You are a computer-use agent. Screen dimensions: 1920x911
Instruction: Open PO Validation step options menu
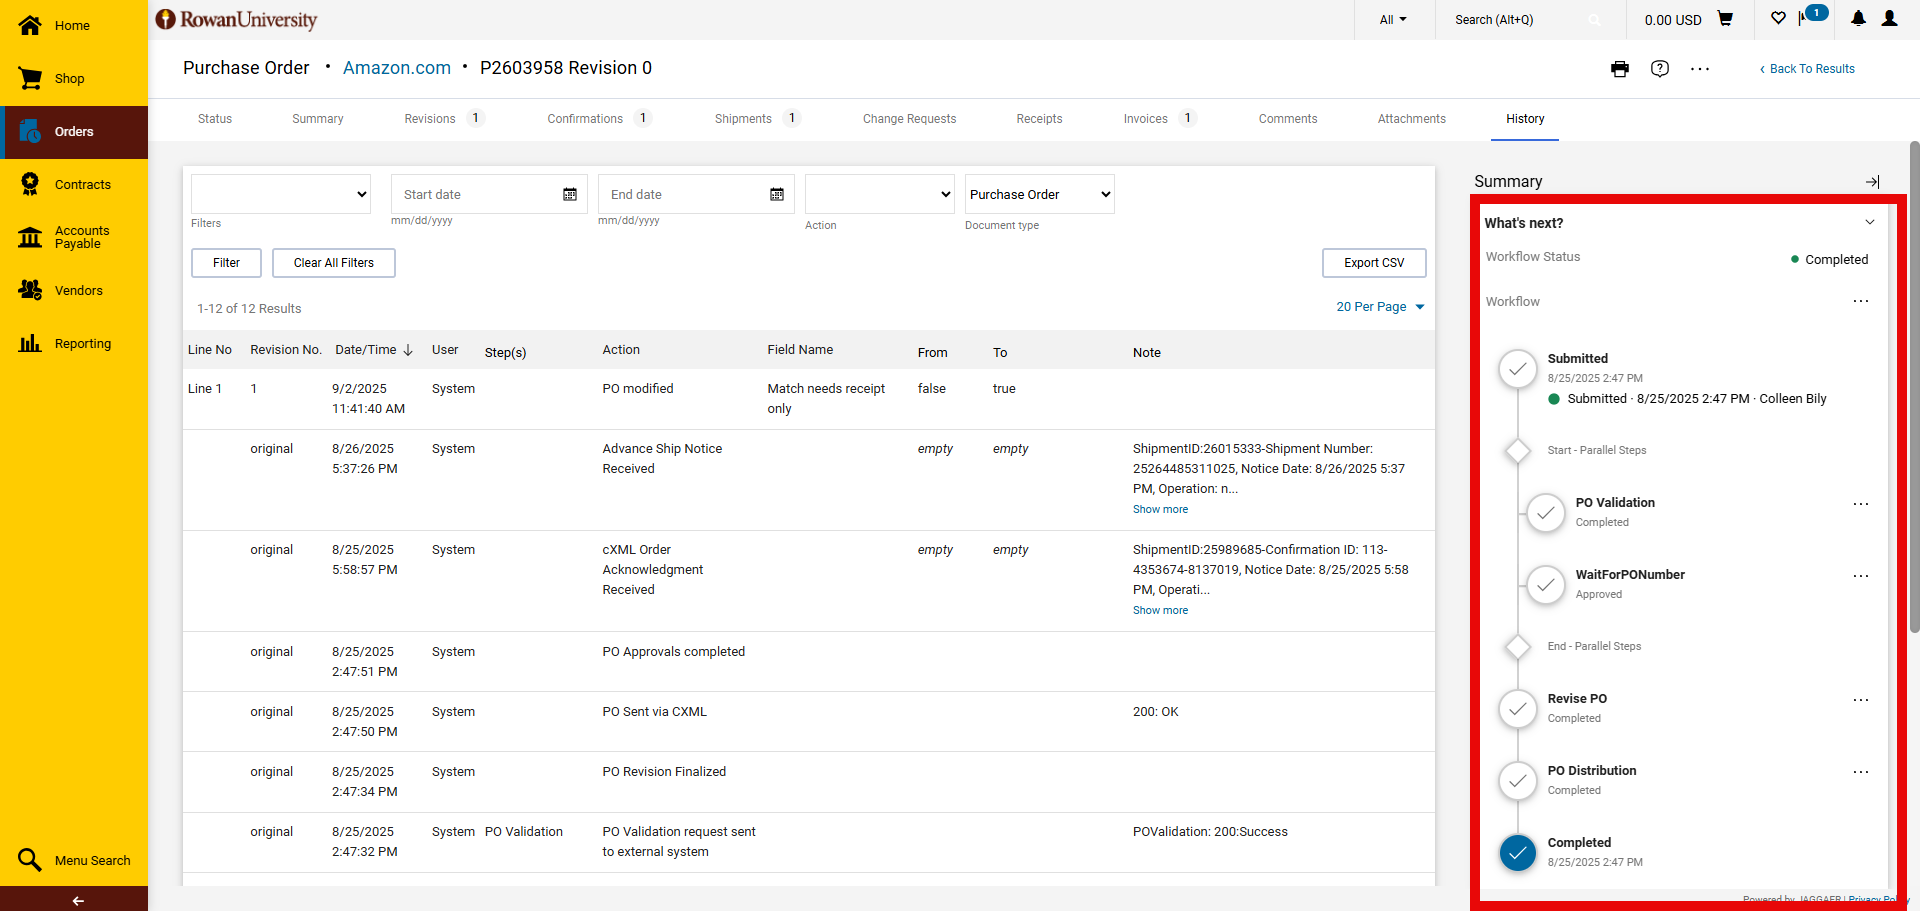pyautogui.click(x=1861, y=504)
